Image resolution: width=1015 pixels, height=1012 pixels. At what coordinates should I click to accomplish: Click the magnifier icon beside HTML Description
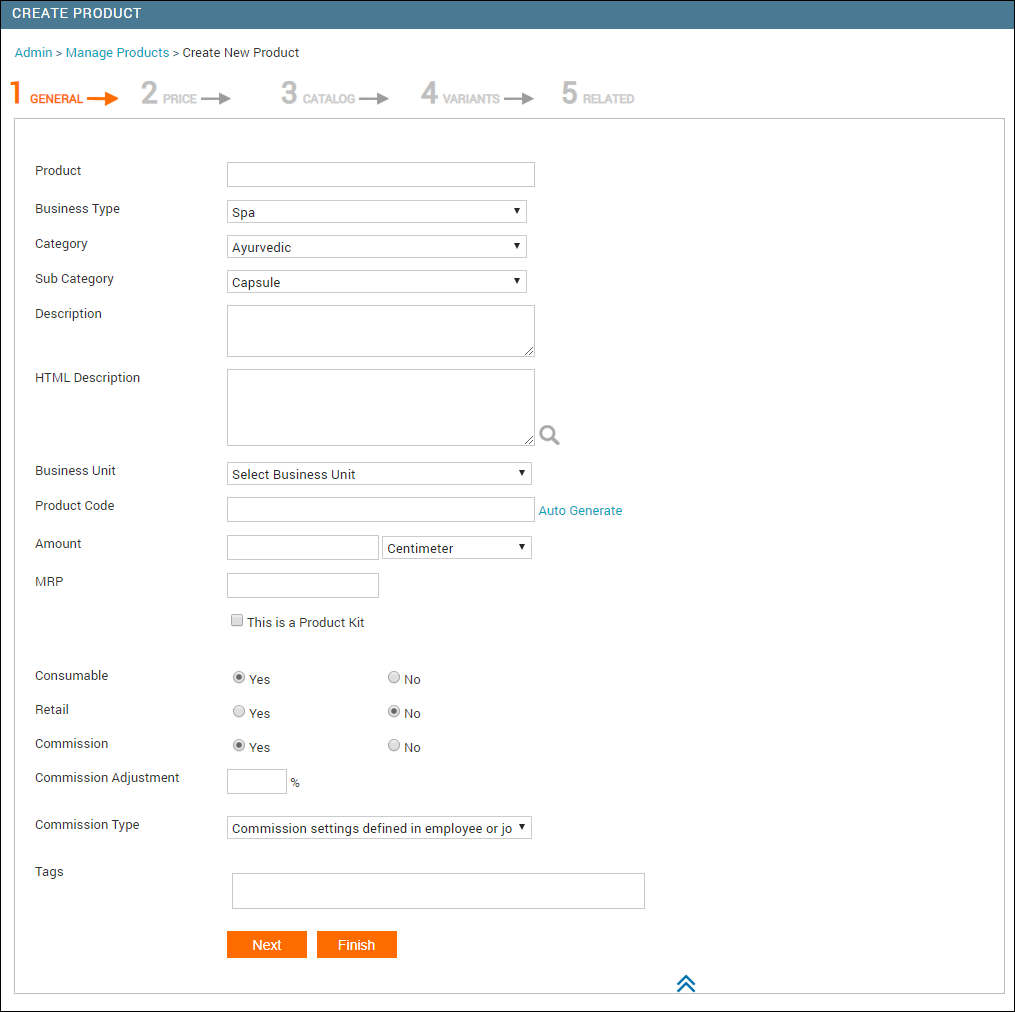tap(549, 435)
